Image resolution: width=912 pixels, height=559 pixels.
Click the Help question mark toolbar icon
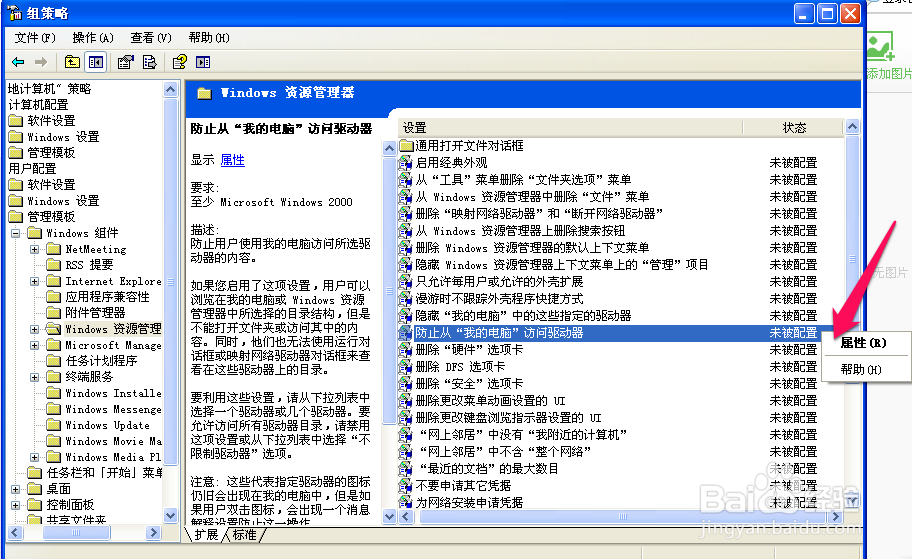coord(180,62)
